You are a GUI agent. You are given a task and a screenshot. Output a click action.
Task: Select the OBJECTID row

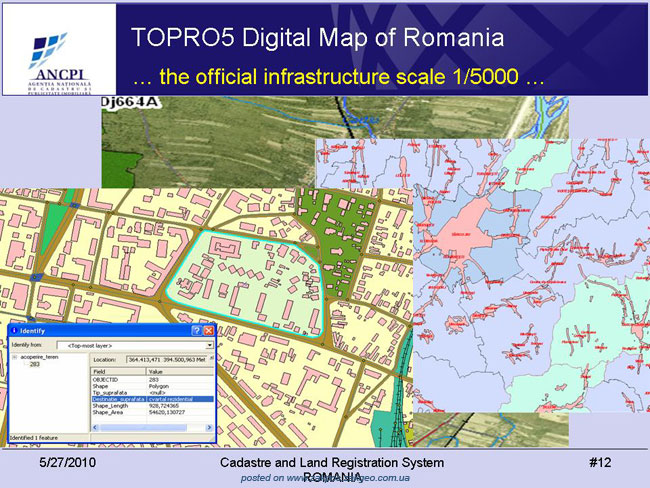pos(152,379)
